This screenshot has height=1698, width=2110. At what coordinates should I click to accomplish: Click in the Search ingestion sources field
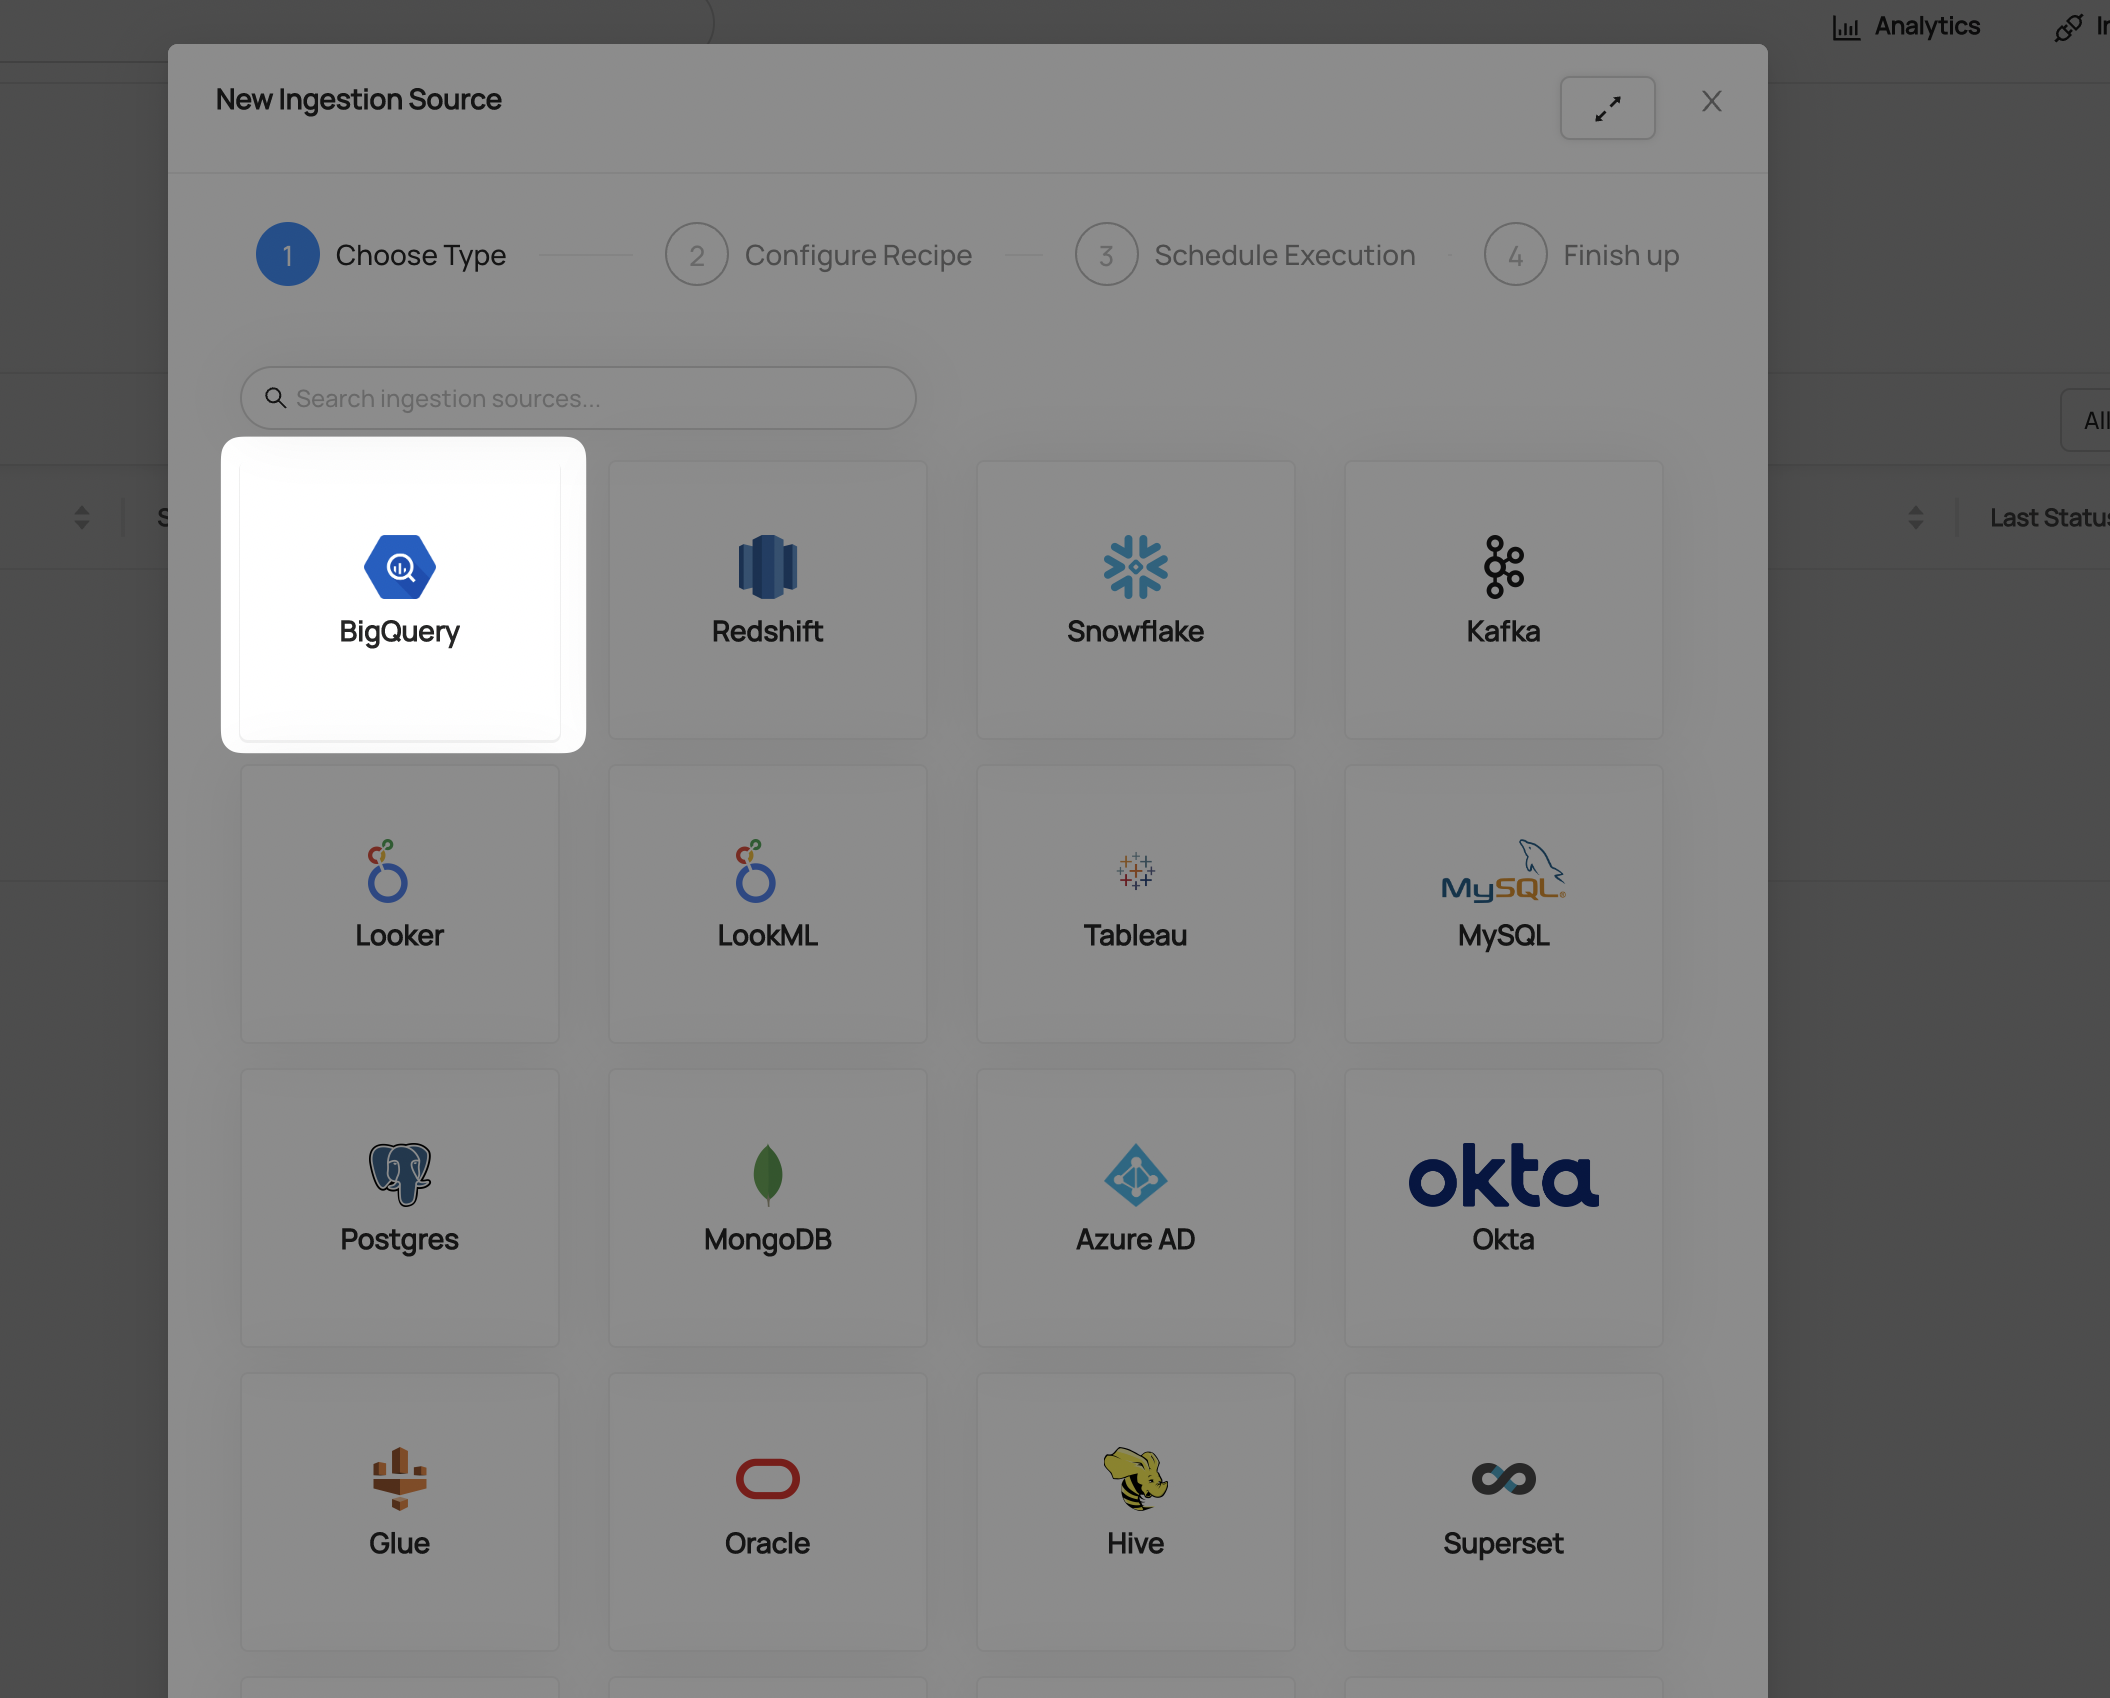click(578, 398)
